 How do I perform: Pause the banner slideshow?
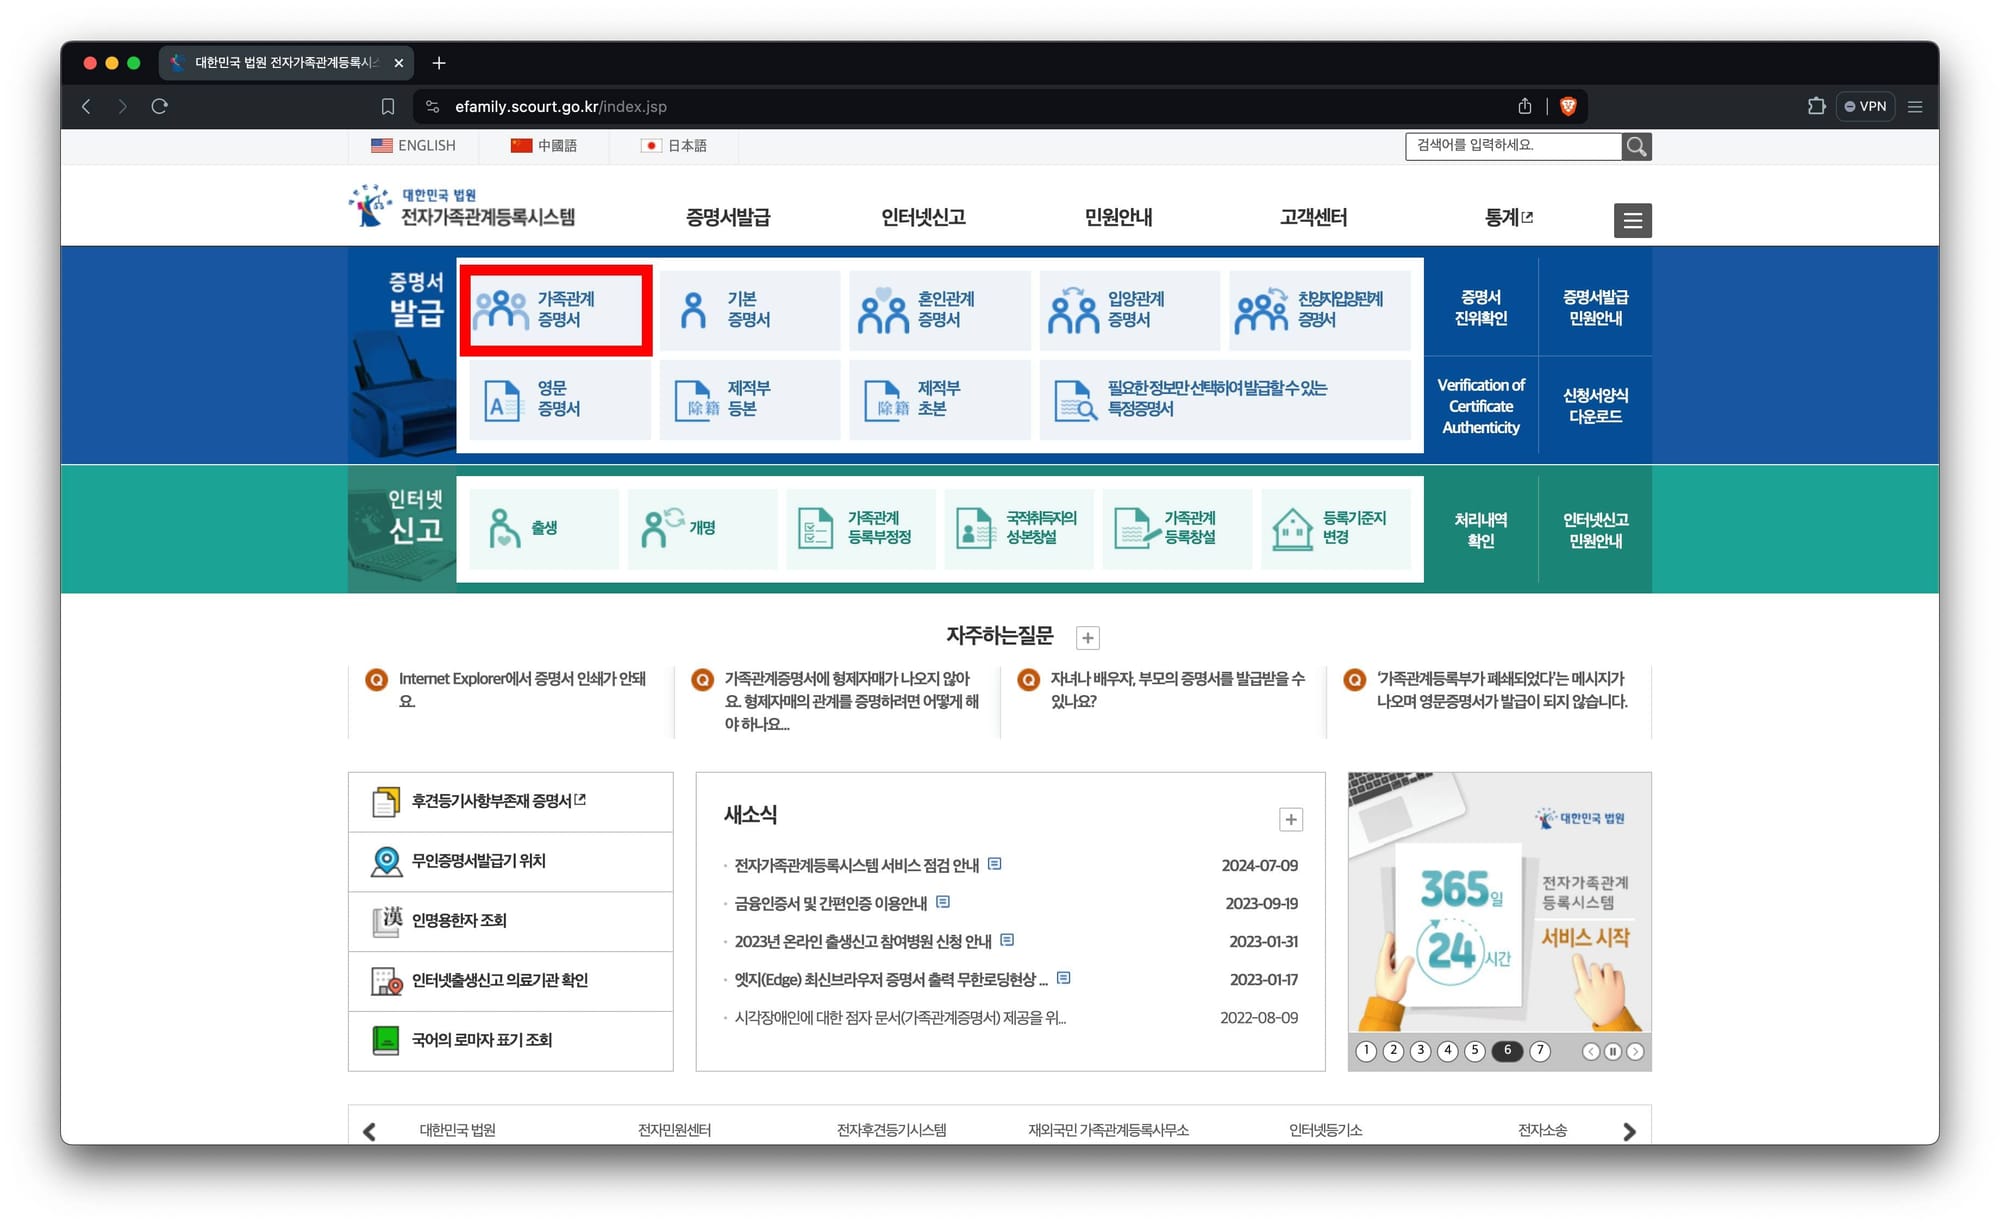click(1613, 1052)
